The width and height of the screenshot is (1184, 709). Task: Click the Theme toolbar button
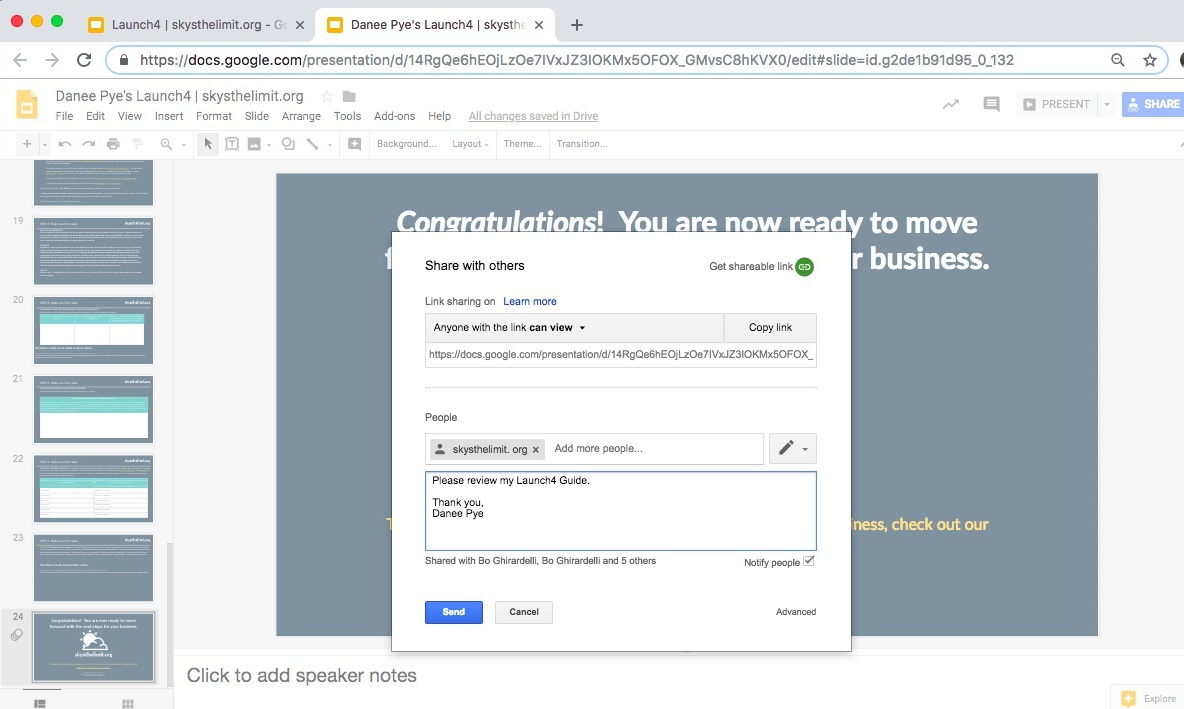(x=522, y=143)
